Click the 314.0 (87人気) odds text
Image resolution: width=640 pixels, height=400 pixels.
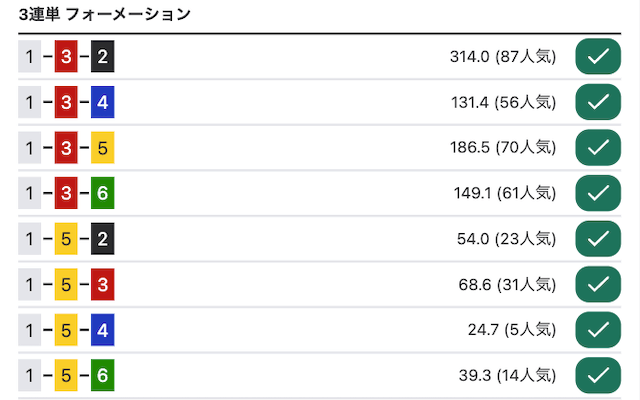coord(503,57)
